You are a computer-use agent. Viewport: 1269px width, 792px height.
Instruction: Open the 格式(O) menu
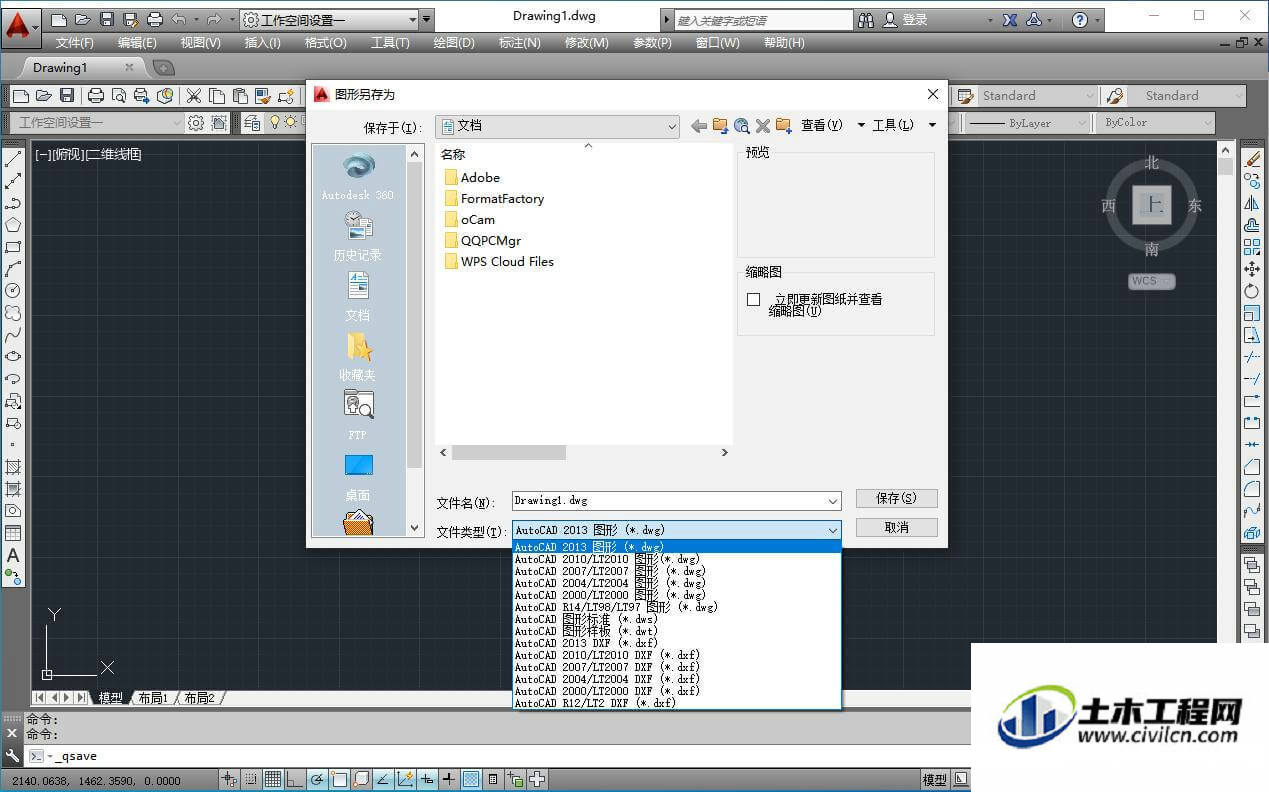tap(326, 42)
